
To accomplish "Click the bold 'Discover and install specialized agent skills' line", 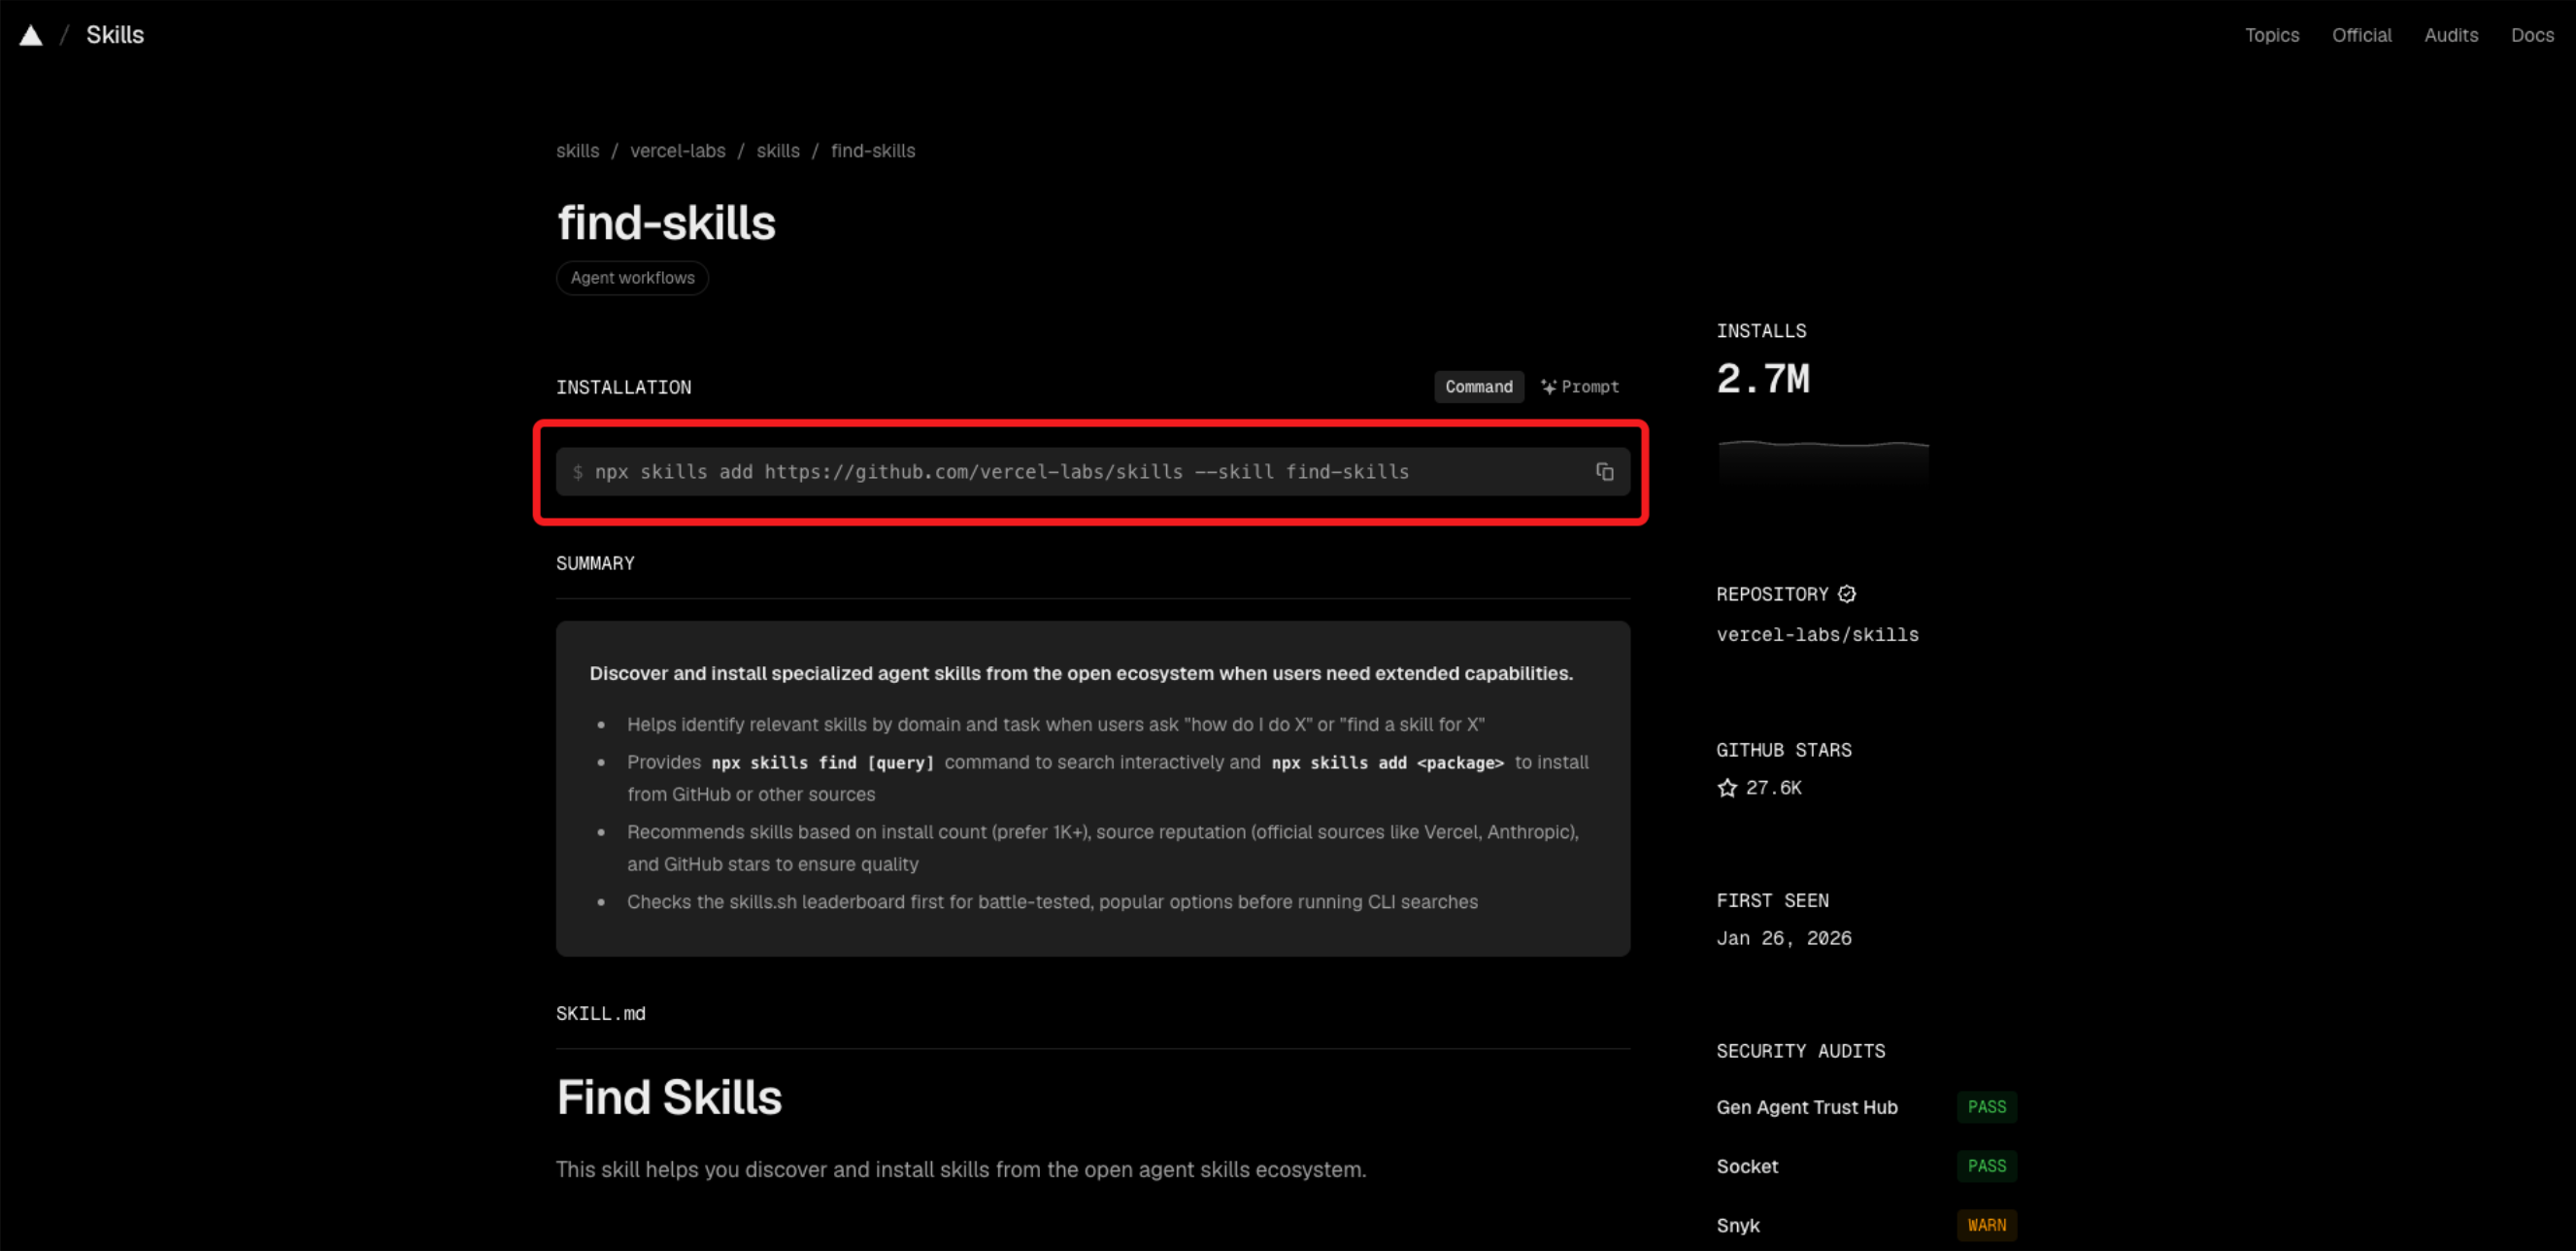I will click(x=1081, y=674).
